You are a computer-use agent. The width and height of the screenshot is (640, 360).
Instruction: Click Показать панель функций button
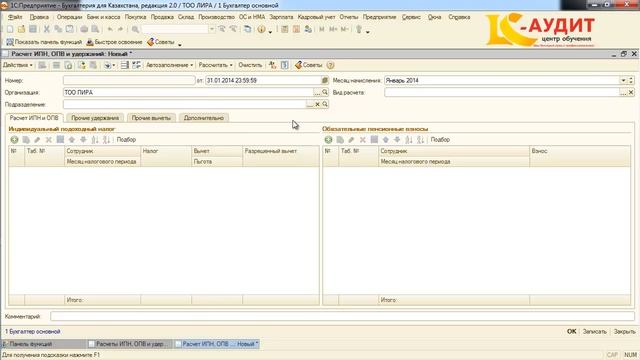point(44,42)
